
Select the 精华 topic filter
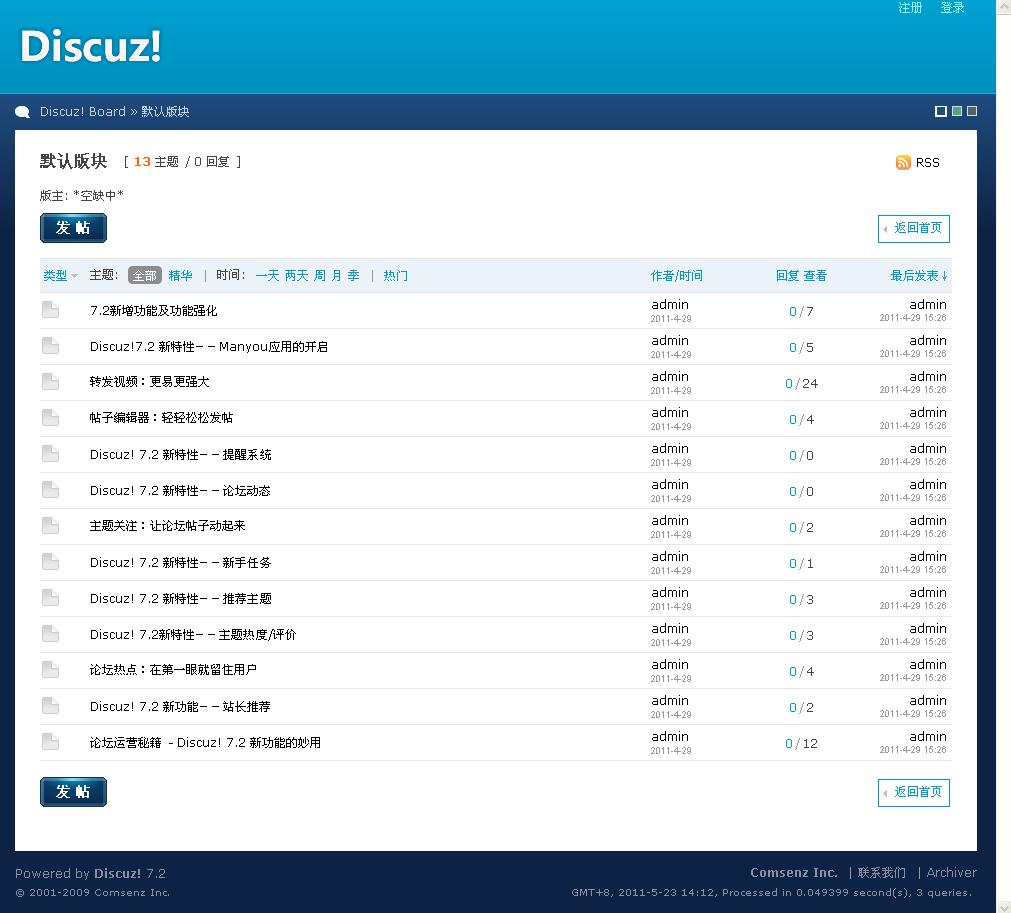click(x=181, y=276)
